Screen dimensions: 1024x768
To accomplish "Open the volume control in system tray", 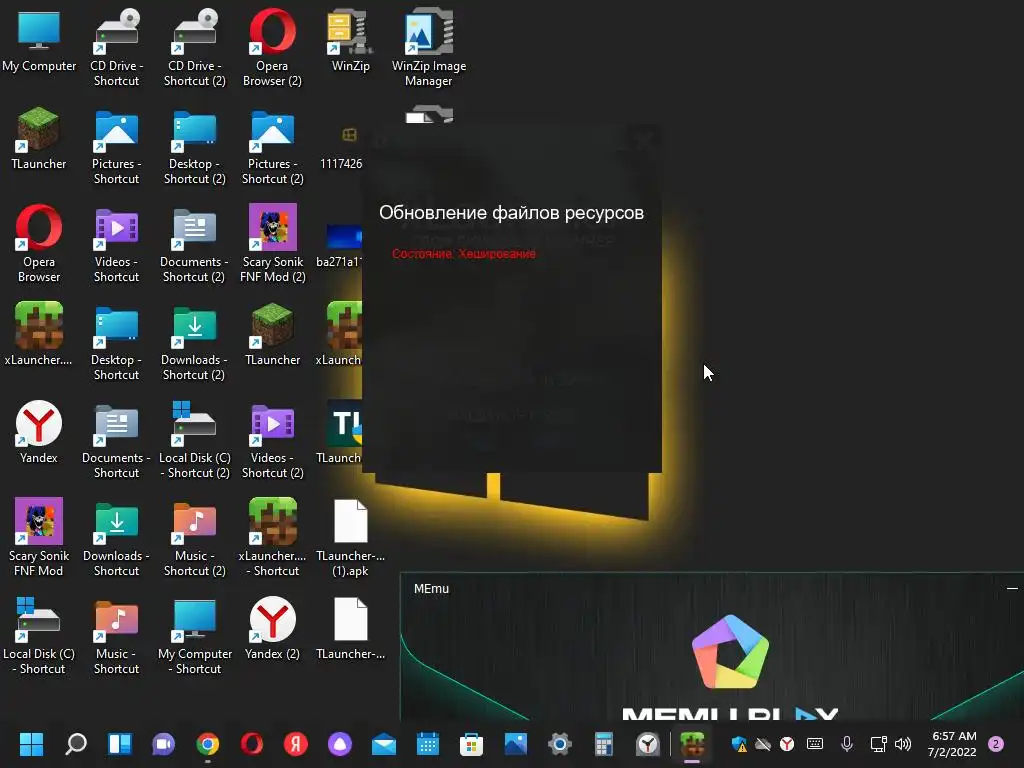I will point(903,744).
